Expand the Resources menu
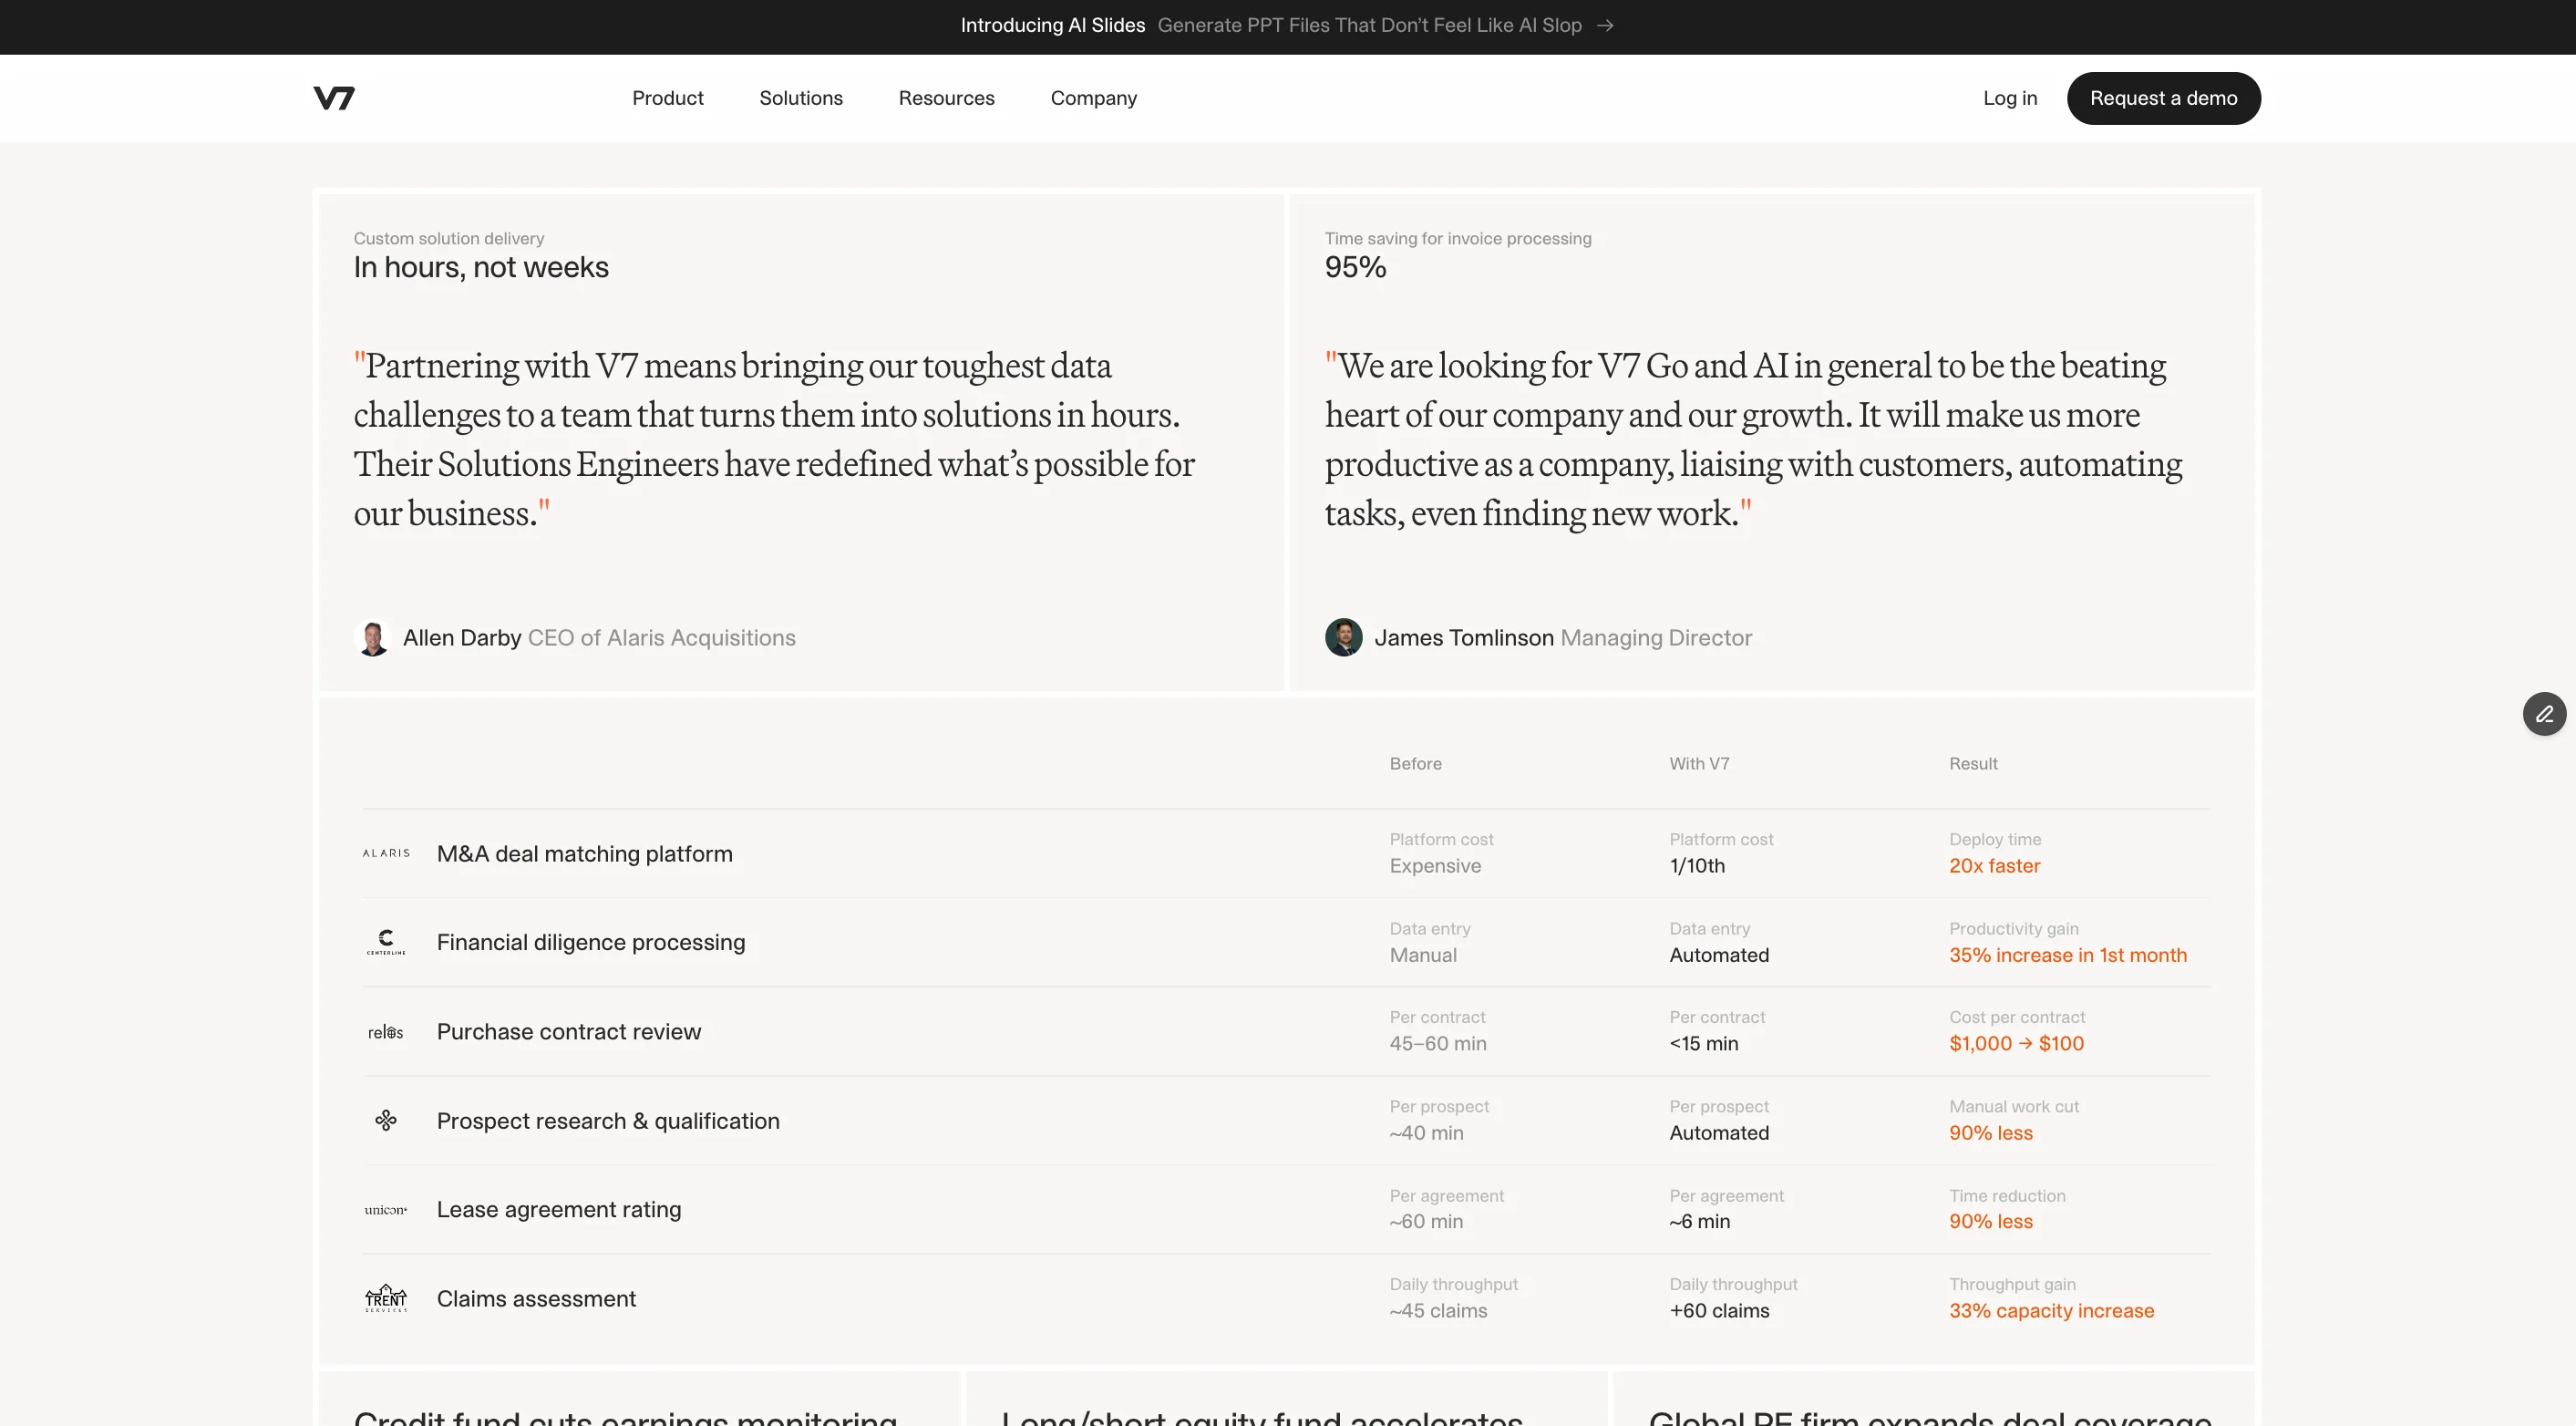Image resolution: width=2576 pixels, height=1426 pixels. 946,98
